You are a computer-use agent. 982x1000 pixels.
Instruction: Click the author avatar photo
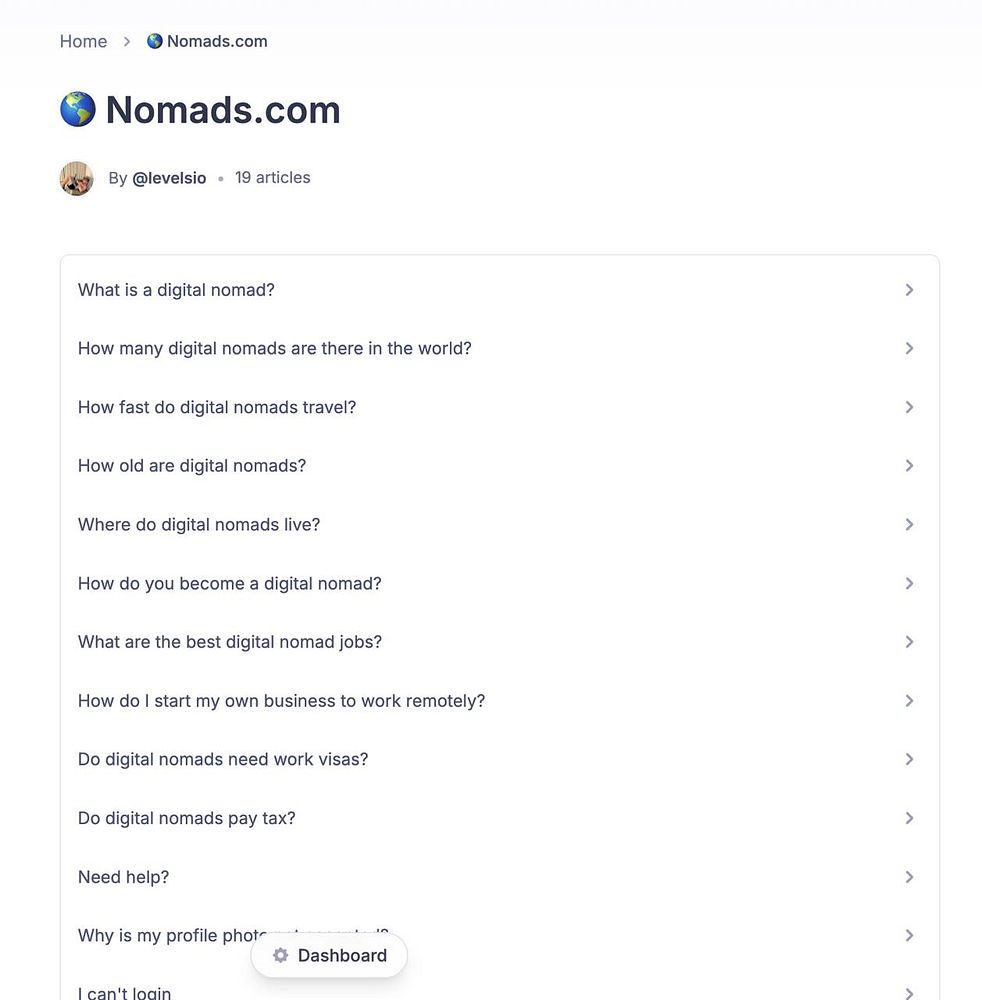(x=77, y=178)
